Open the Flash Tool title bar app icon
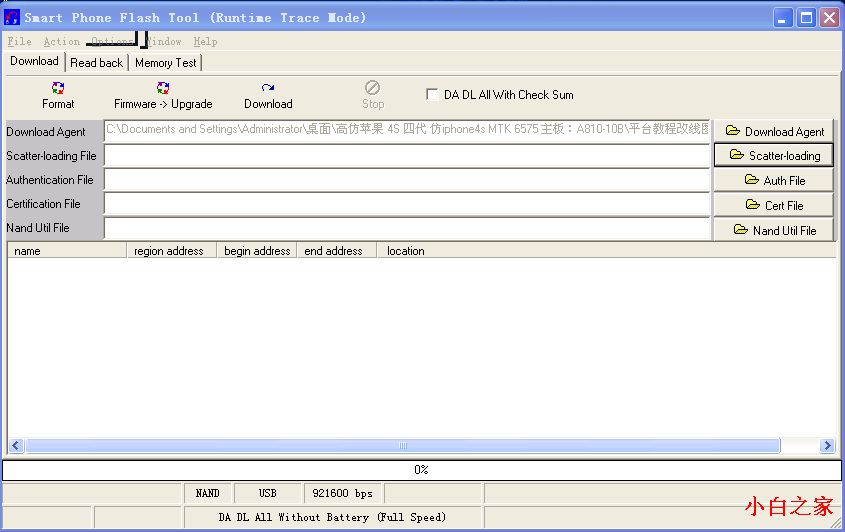This screenshot has width=845, height=532. [12, 18]
